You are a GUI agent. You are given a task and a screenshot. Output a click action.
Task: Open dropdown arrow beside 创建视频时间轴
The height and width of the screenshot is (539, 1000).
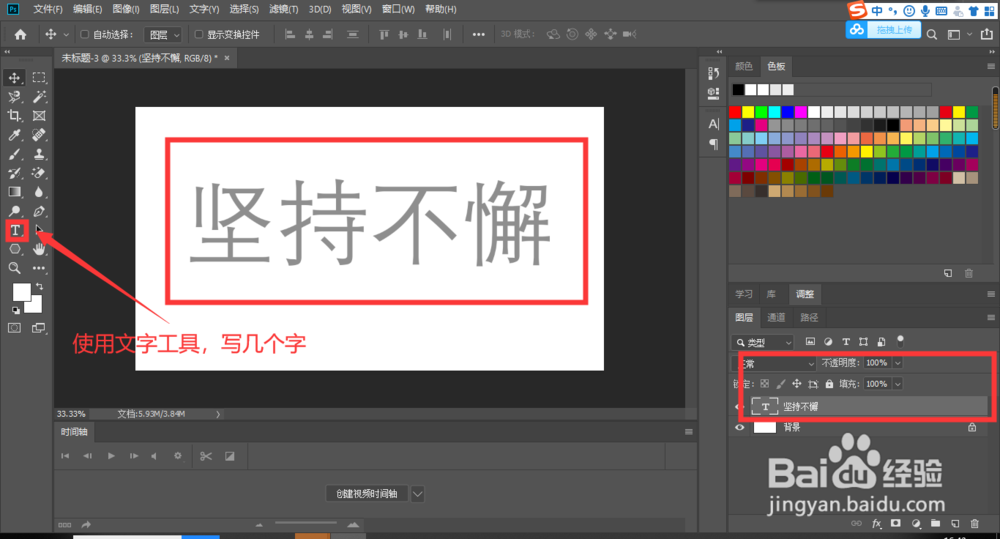pyautogui.click(x=417, y=494)
